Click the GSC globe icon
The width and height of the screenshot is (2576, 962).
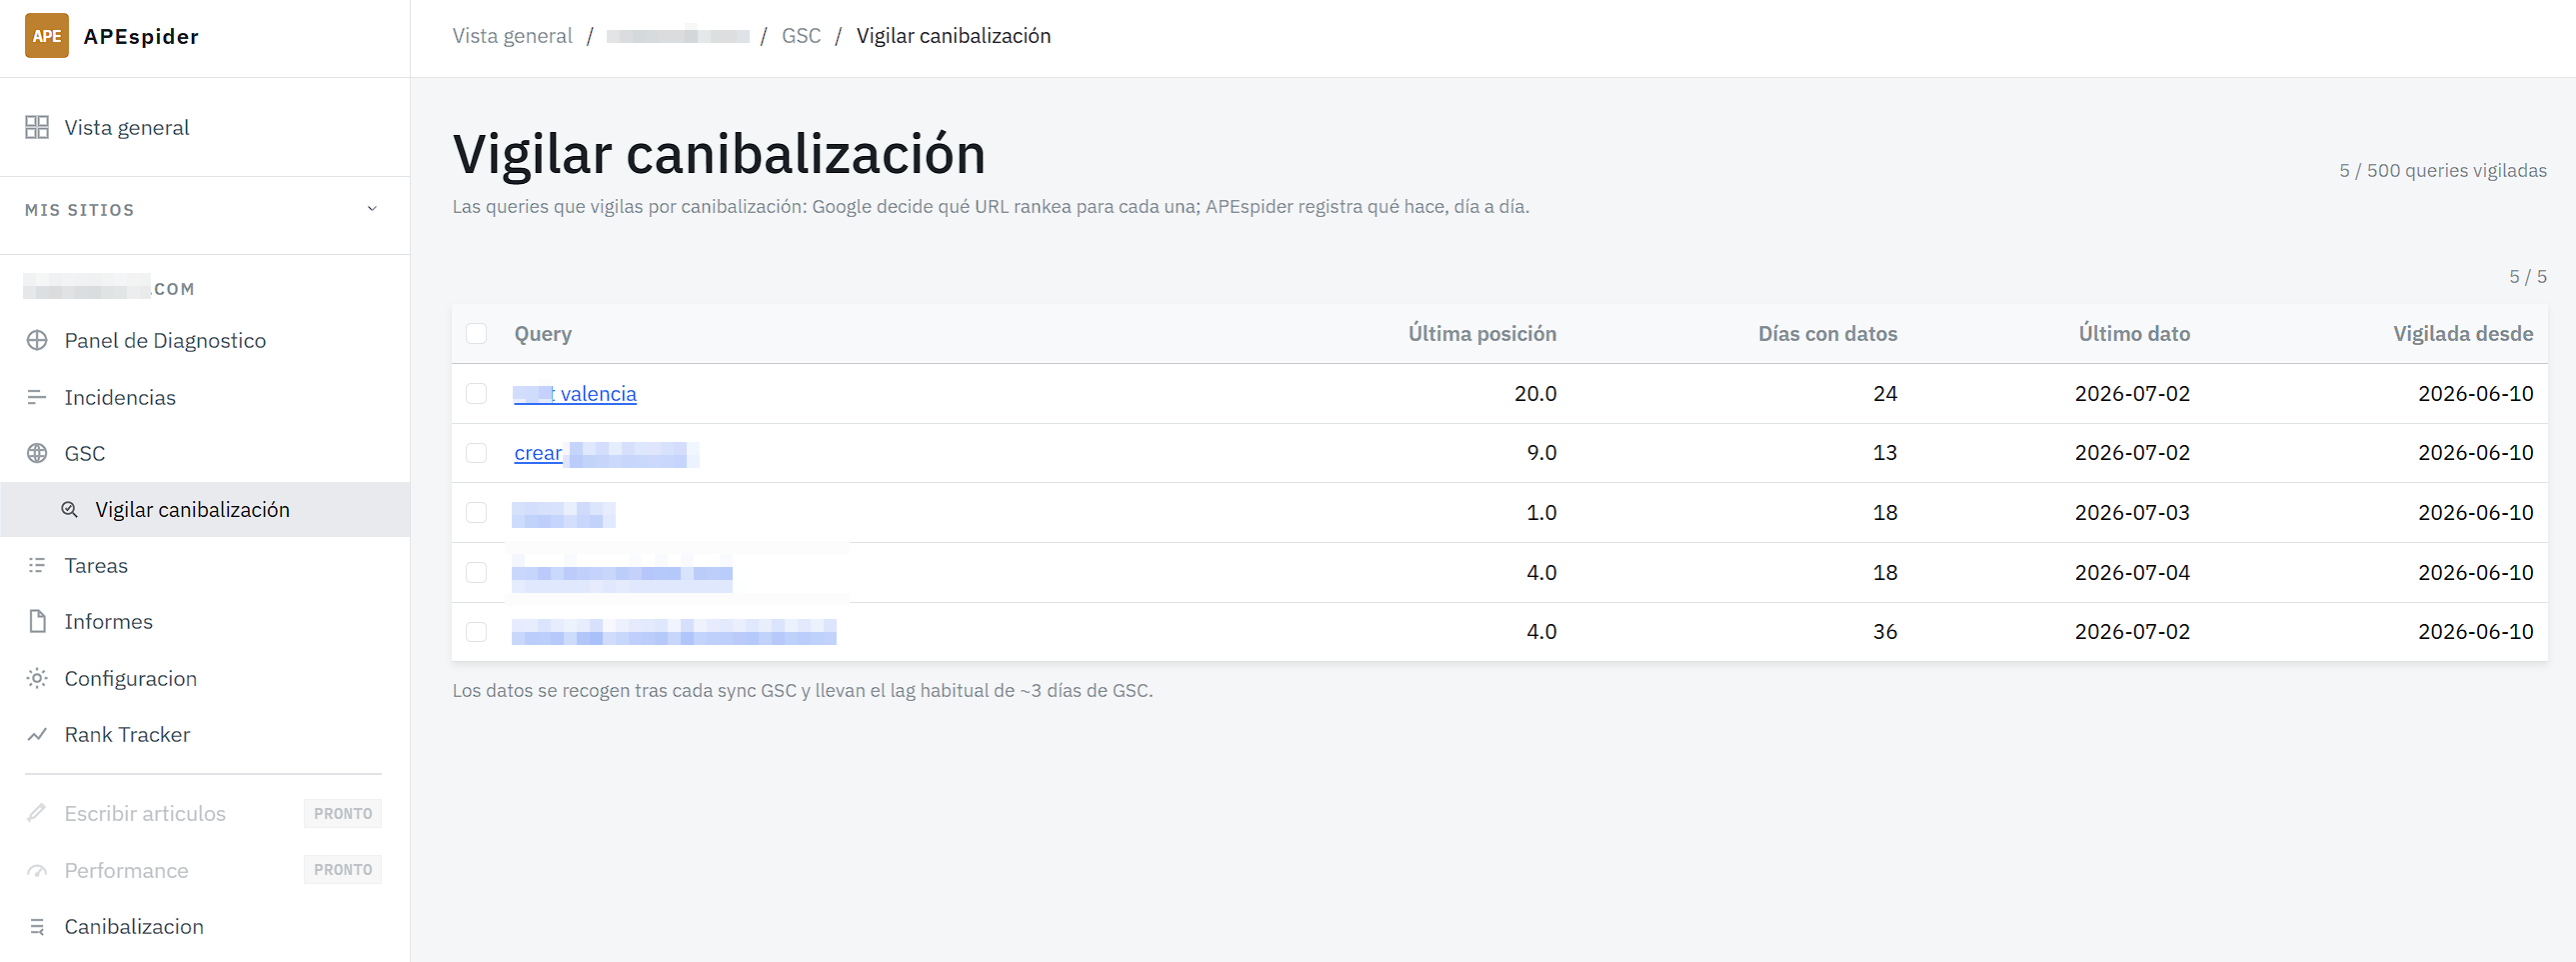click(x=37, y=453)
